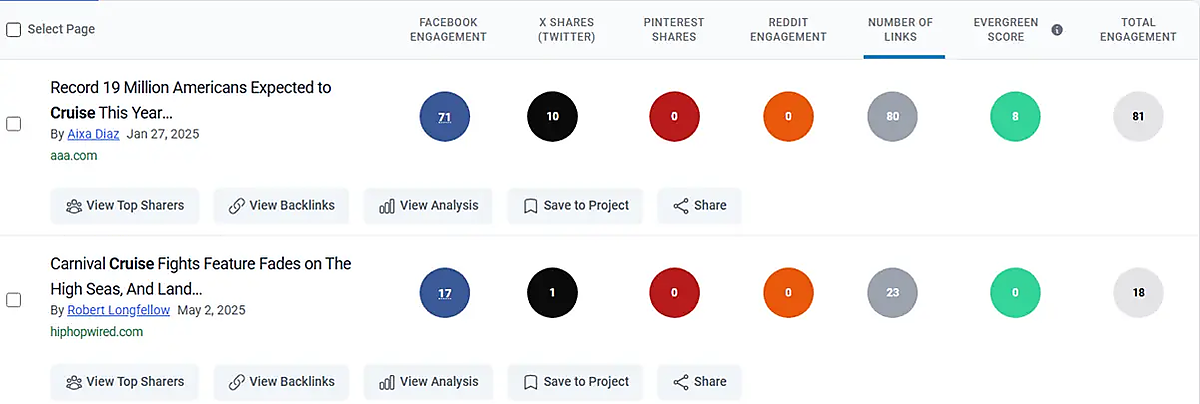This screenshot has height=404, width=1200.
Task: Click the Evergreen Score info icon
Action: [1057, 30]
